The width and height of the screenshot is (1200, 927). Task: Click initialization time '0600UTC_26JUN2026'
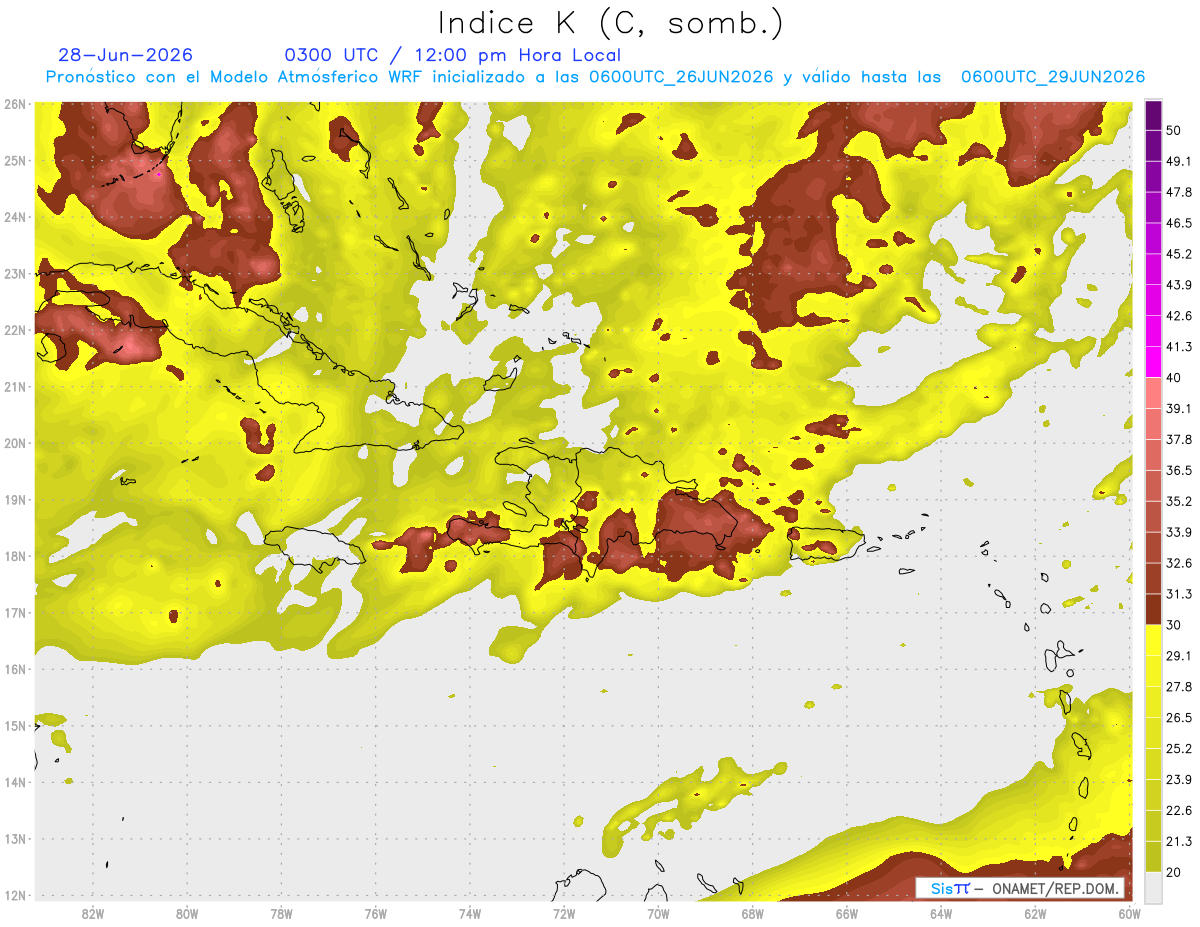[681, 77]
